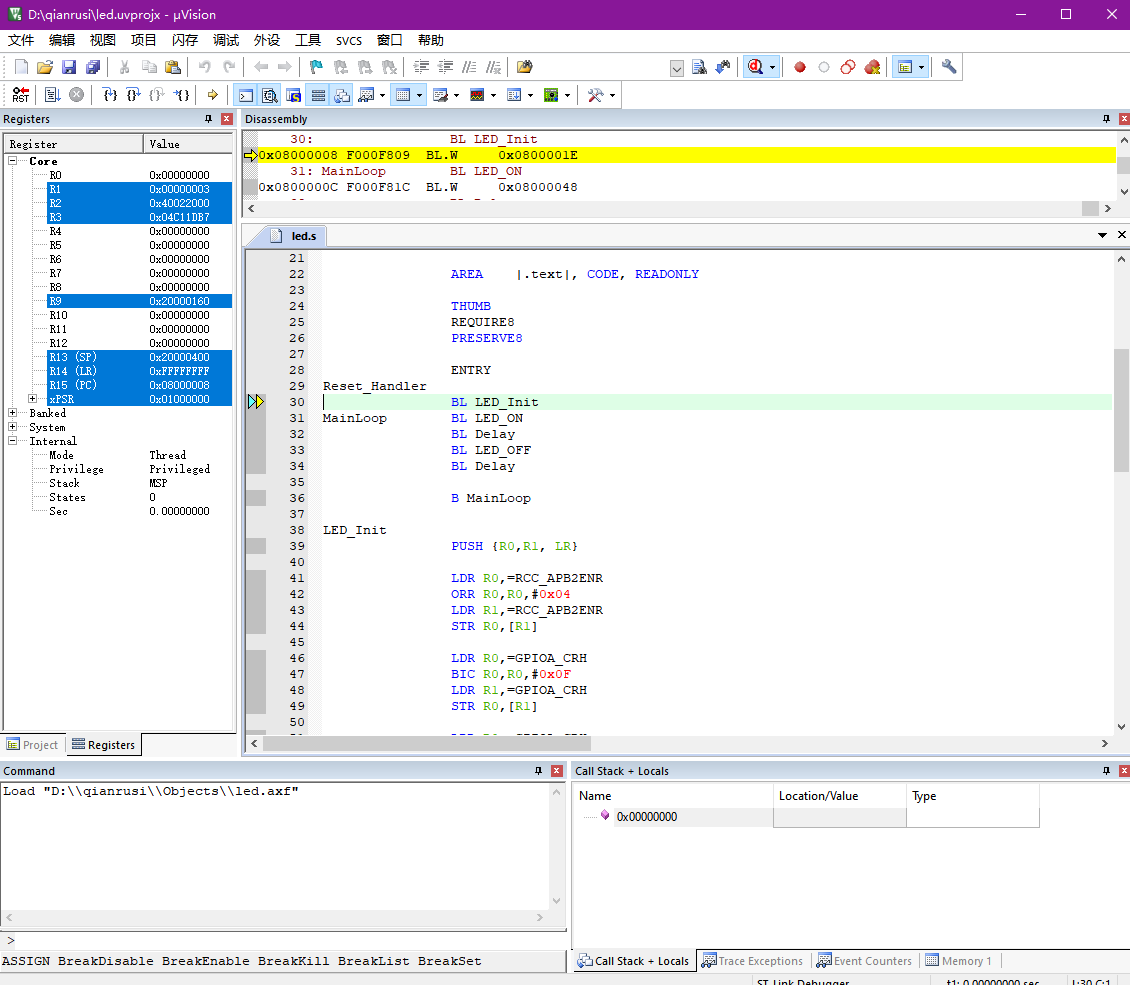
Task: Open Analysis windows dropdown arrow
Action: pos(494,95)
